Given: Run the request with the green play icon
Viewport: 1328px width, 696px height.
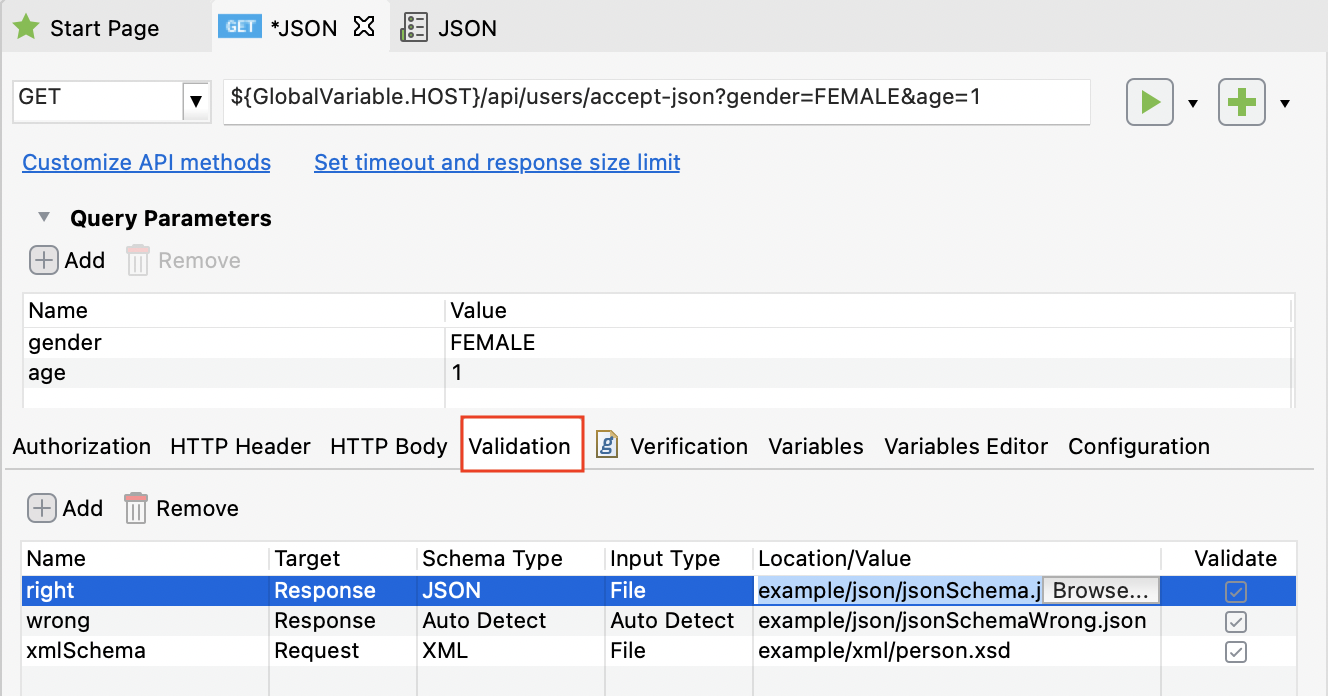Looking at the screenshot, I should pos(1150,101).
